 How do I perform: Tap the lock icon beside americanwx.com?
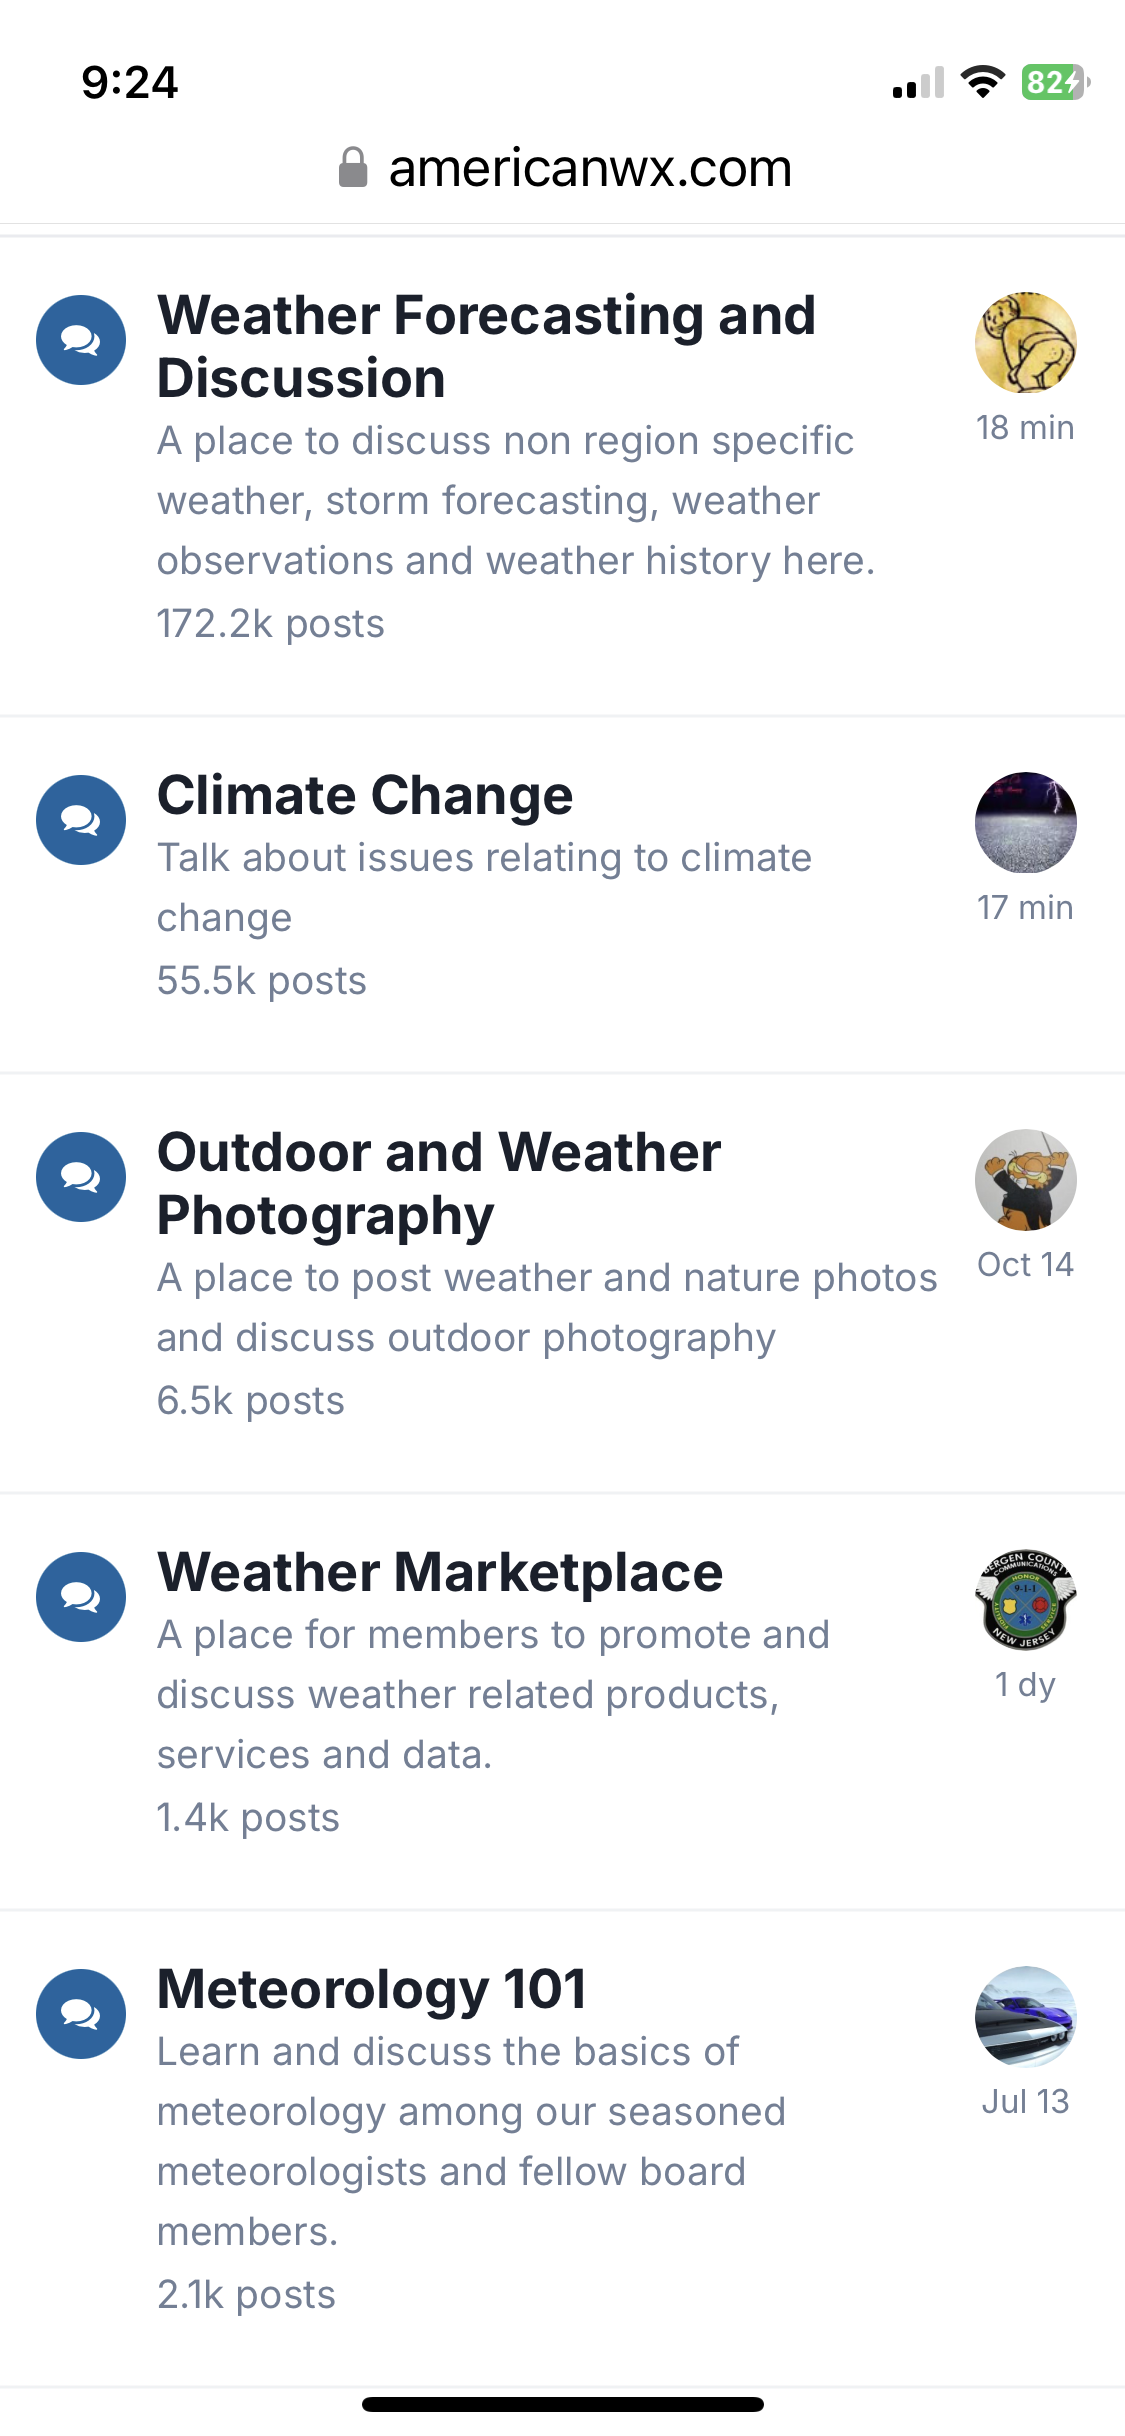(353, 168)
